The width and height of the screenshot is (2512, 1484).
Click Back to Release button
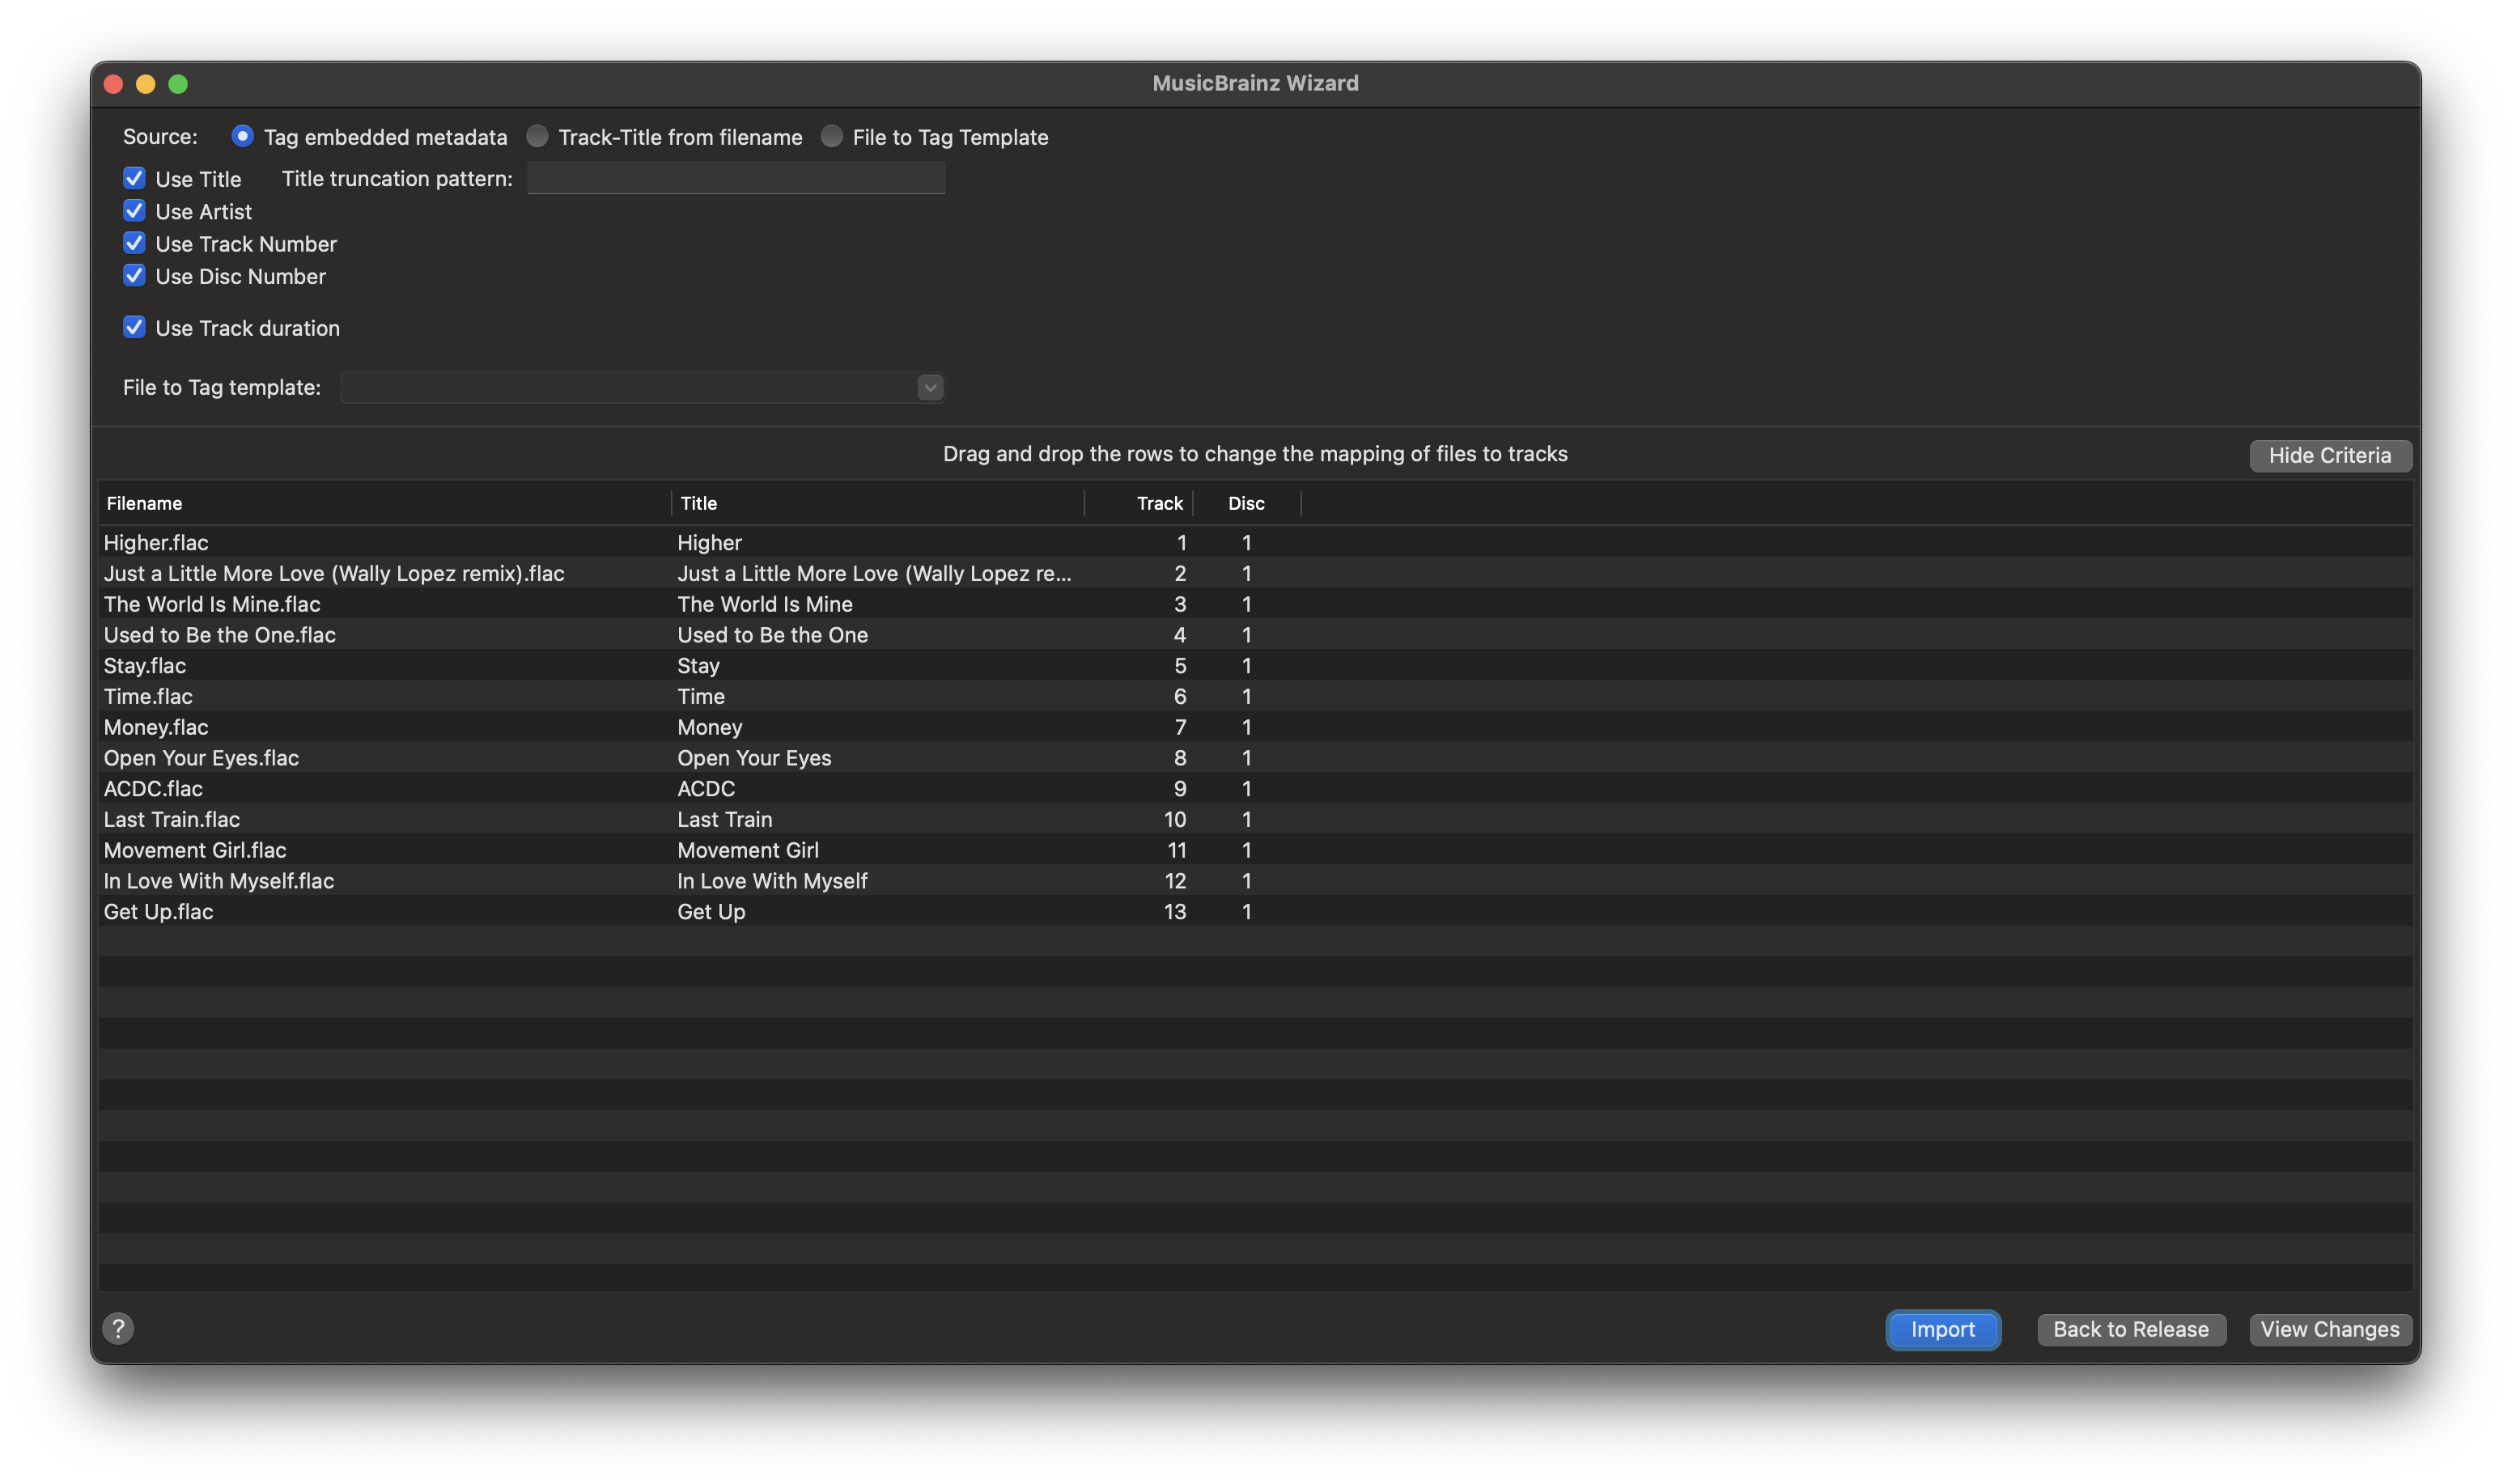coord(2131,1329)
